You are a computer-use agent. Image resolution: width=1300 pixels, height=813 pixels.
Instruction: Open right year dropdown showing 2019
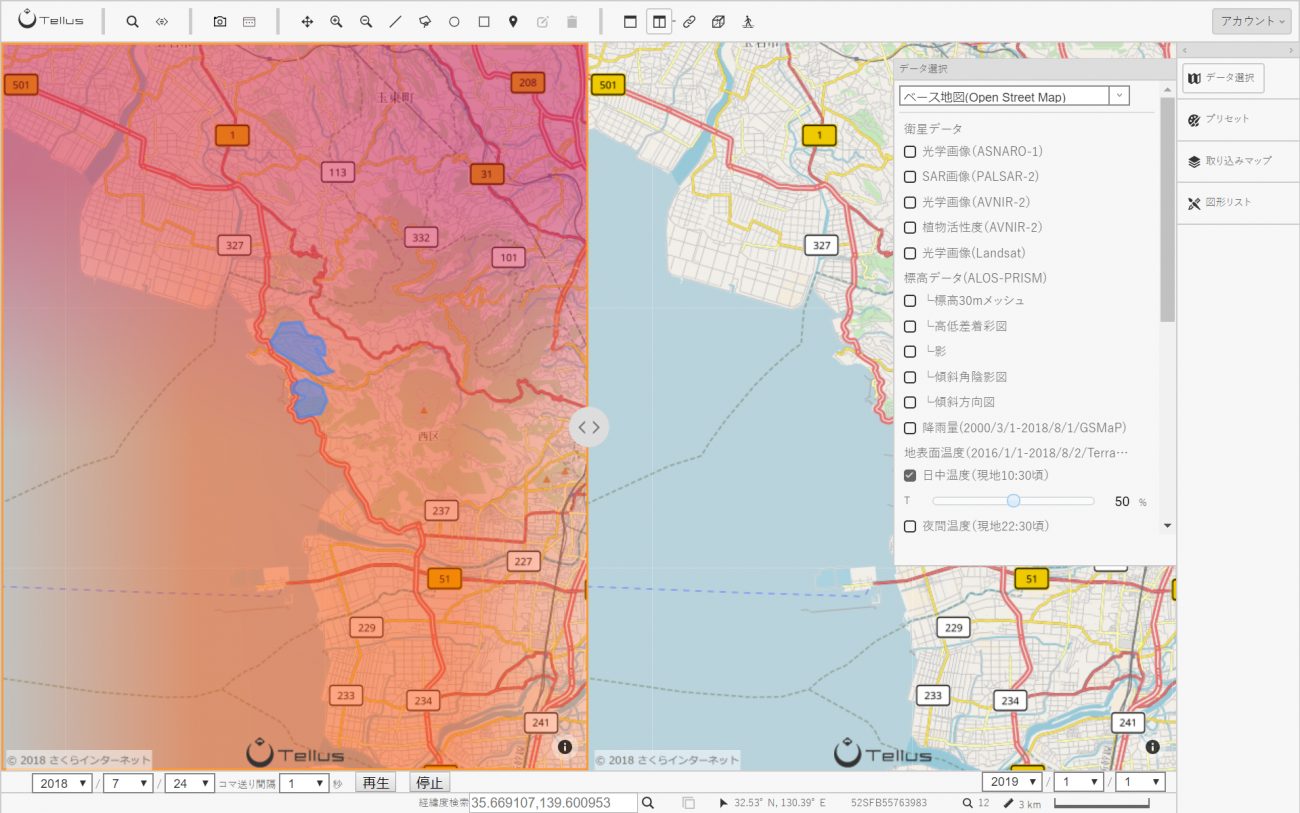click(x=1012, y=783)
